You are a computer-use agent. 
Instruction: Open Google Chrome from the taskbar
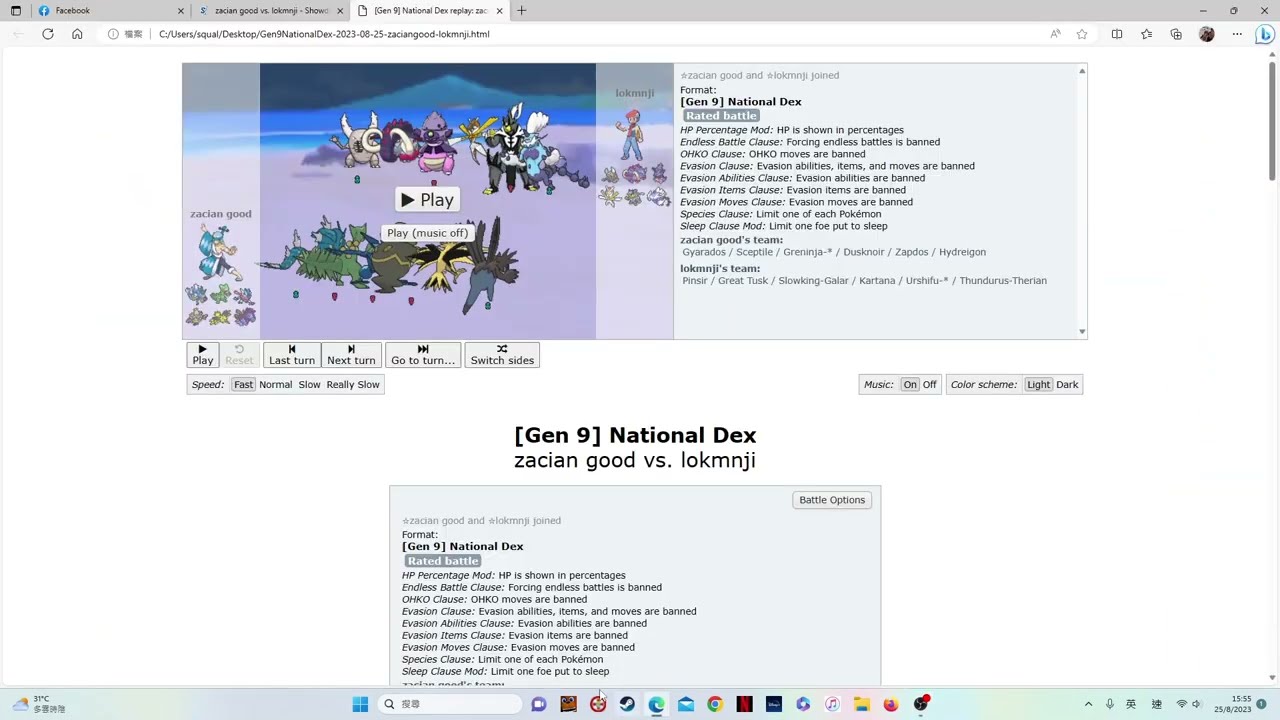(x=715, y=704)
